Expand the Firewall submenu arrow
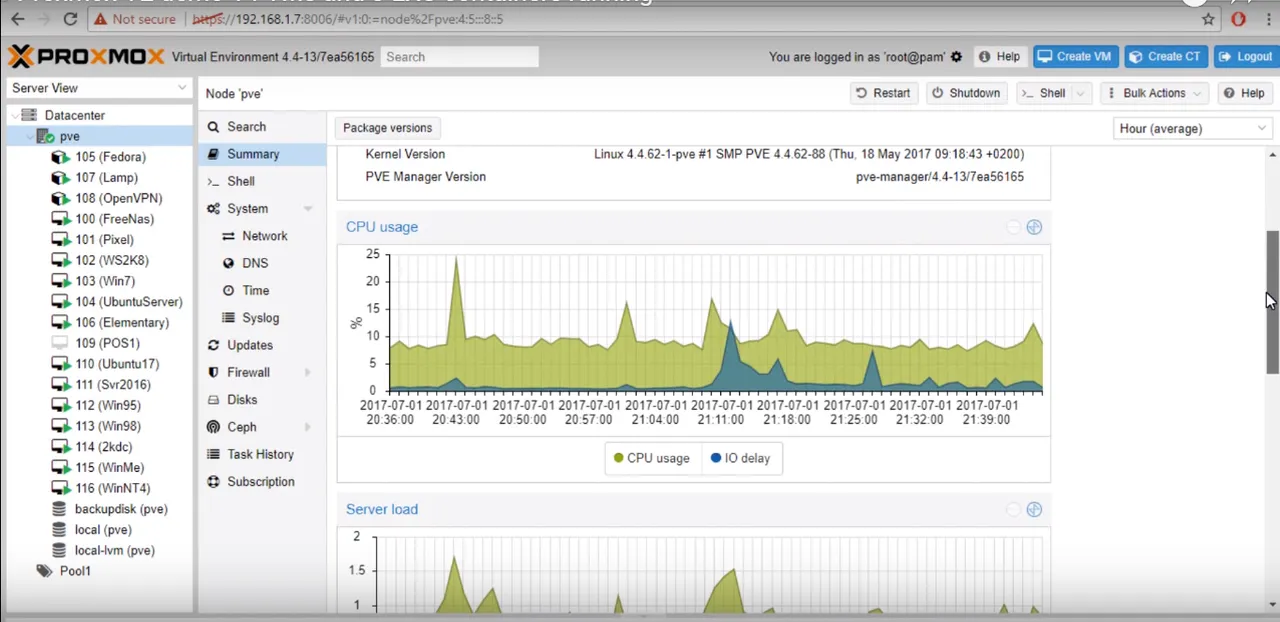The height and width of the screenshot is (622, 1280). (x=308, y=373)
